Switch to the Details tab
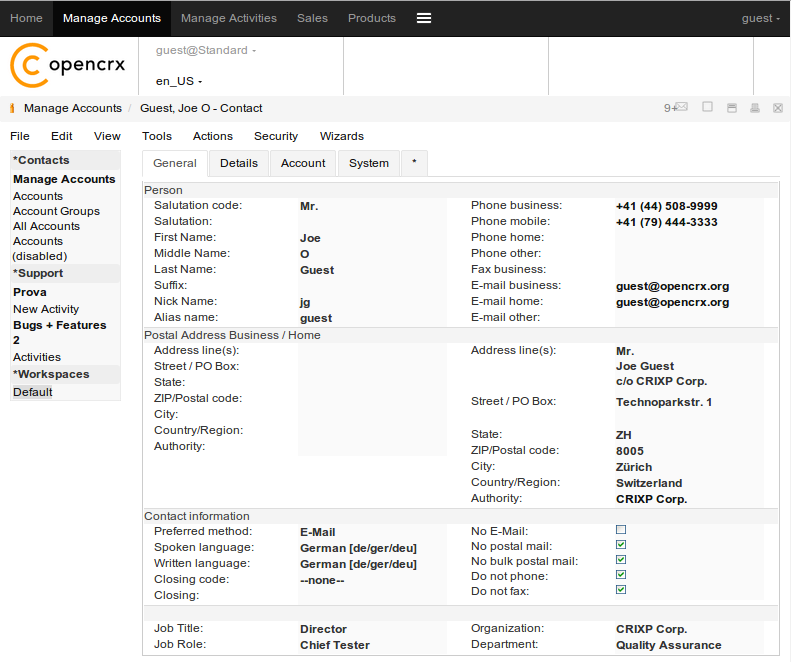The width and height of the screenshot is (791, 662). [x=239, y=163]
